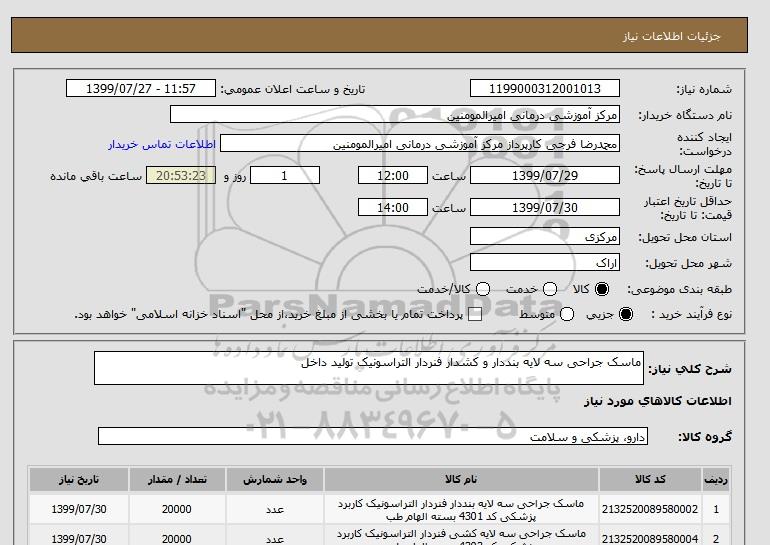Click the price validity date 1399/07/30 field
770x545 pixels.
click(545, 207)
